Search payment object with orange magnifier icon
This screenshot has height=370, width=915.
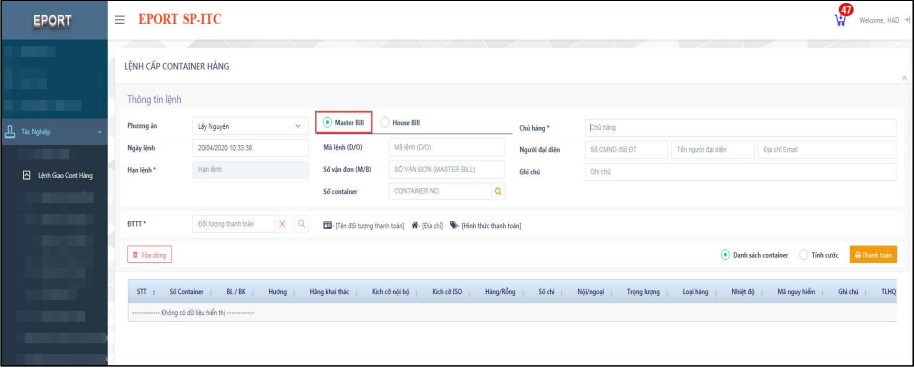[301, 224]
